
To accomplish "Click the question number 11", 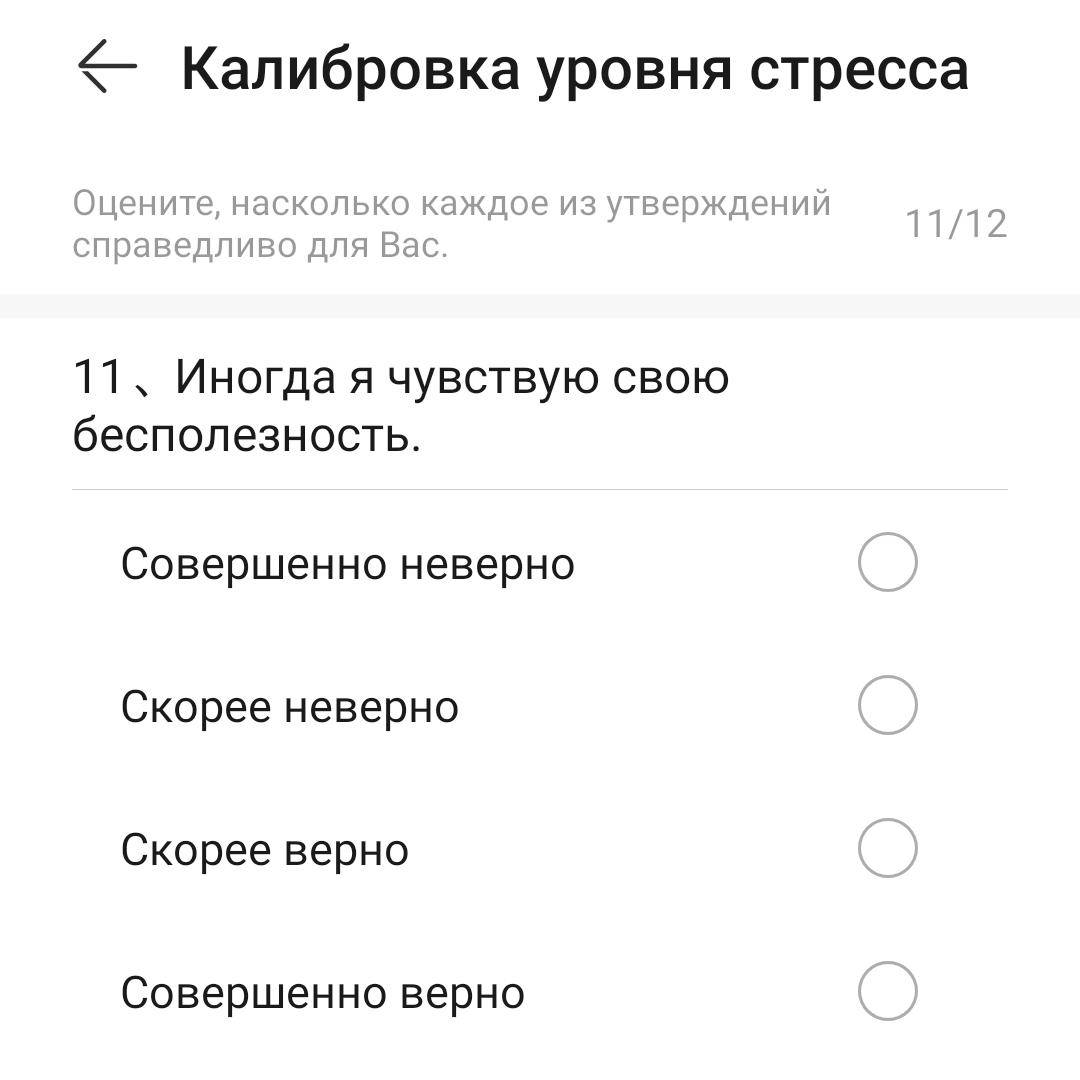I will pos(97,378).
